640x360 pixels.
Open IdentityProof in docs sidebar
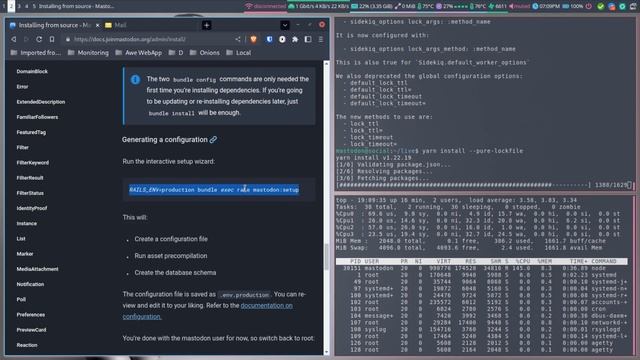coord(32,208)
